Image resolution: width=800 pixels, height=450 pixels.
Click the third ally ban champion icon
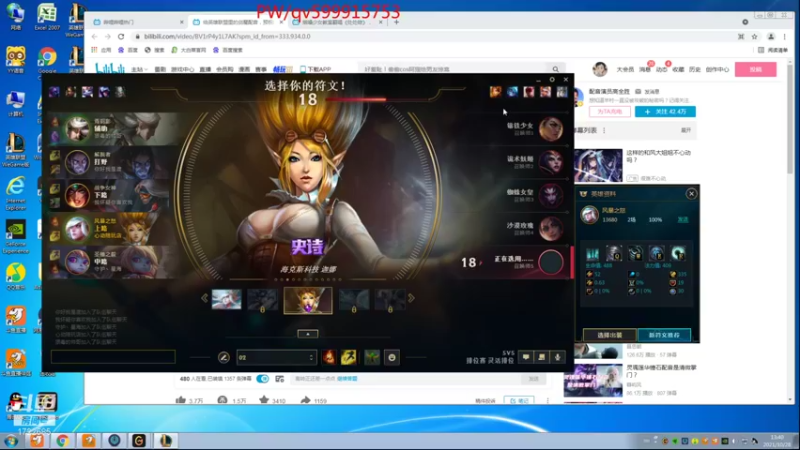(x=87, y=92)
